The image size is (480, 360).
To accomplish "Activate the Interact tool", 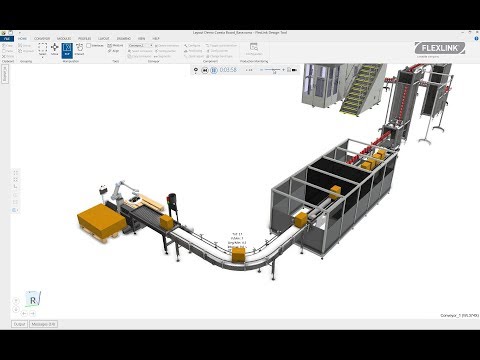I will click(79, 49).
